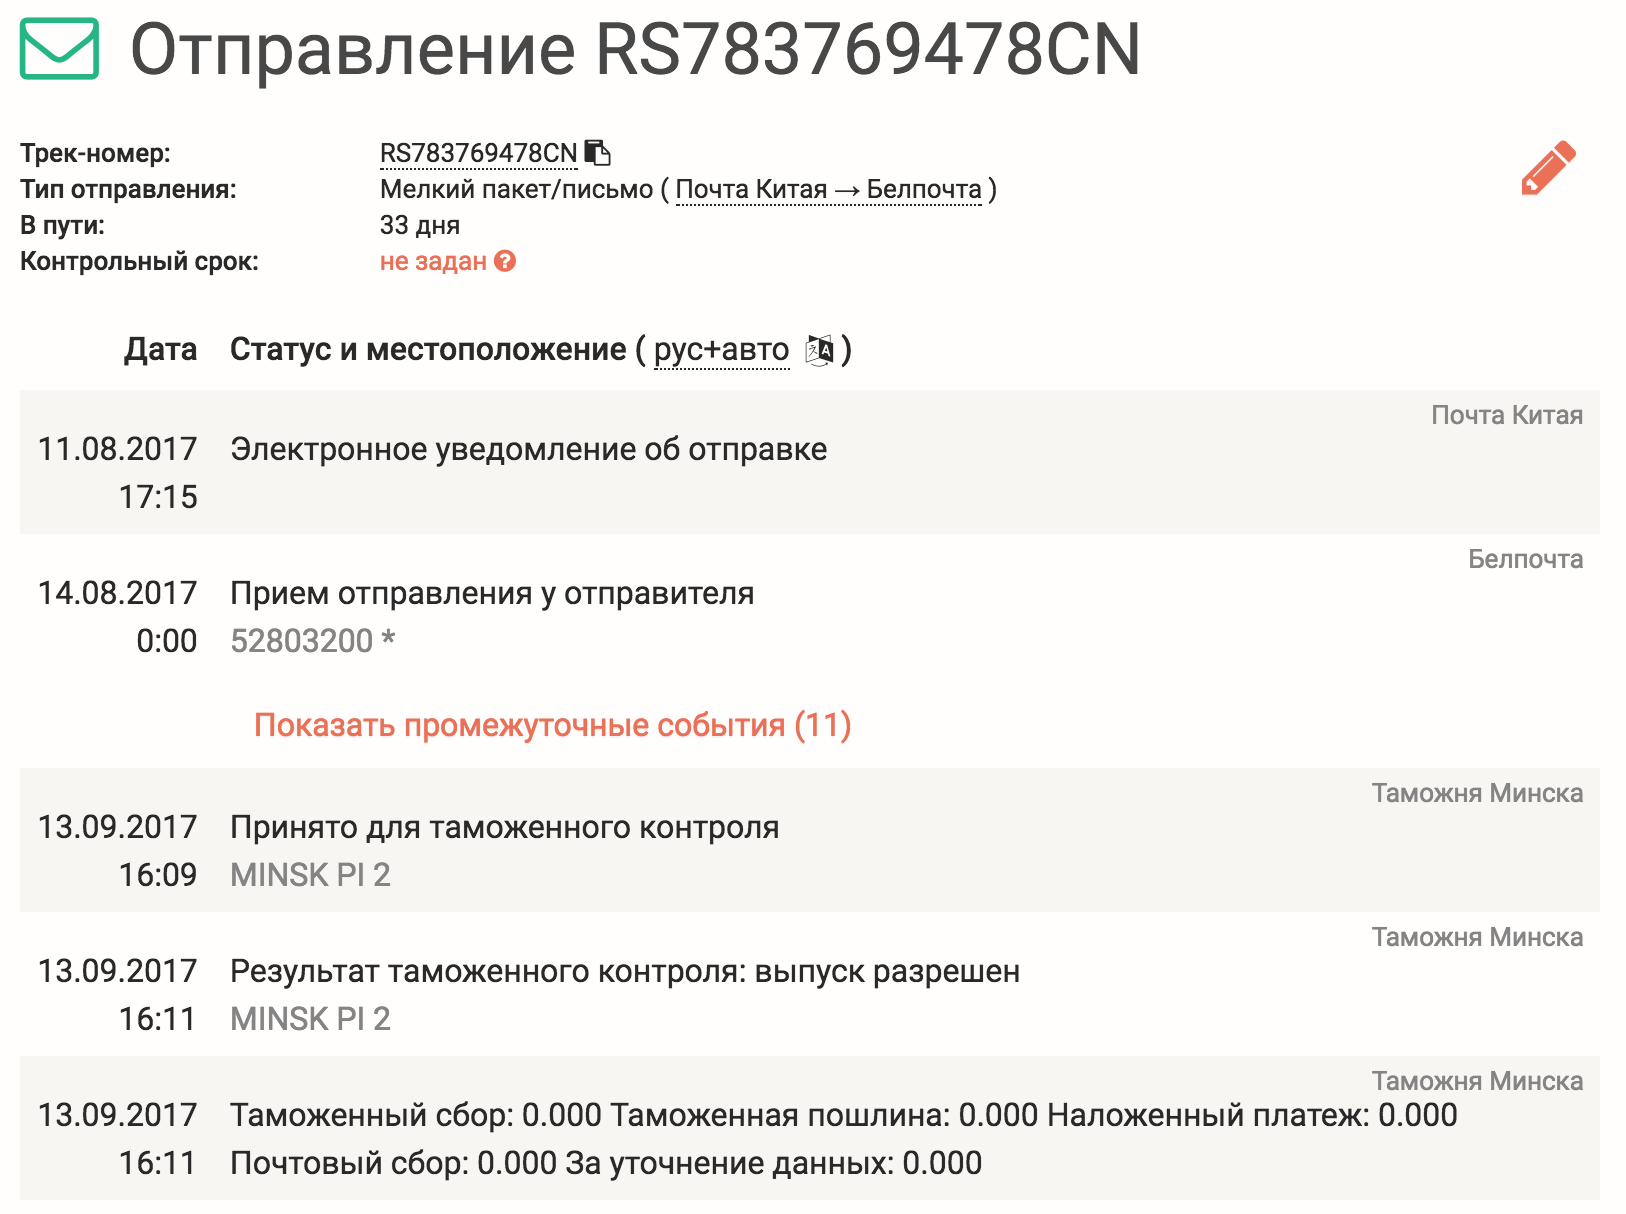1626x1214 pixels.
Task: Select Принято для таможенного контроля event
Action: point(810,840)
